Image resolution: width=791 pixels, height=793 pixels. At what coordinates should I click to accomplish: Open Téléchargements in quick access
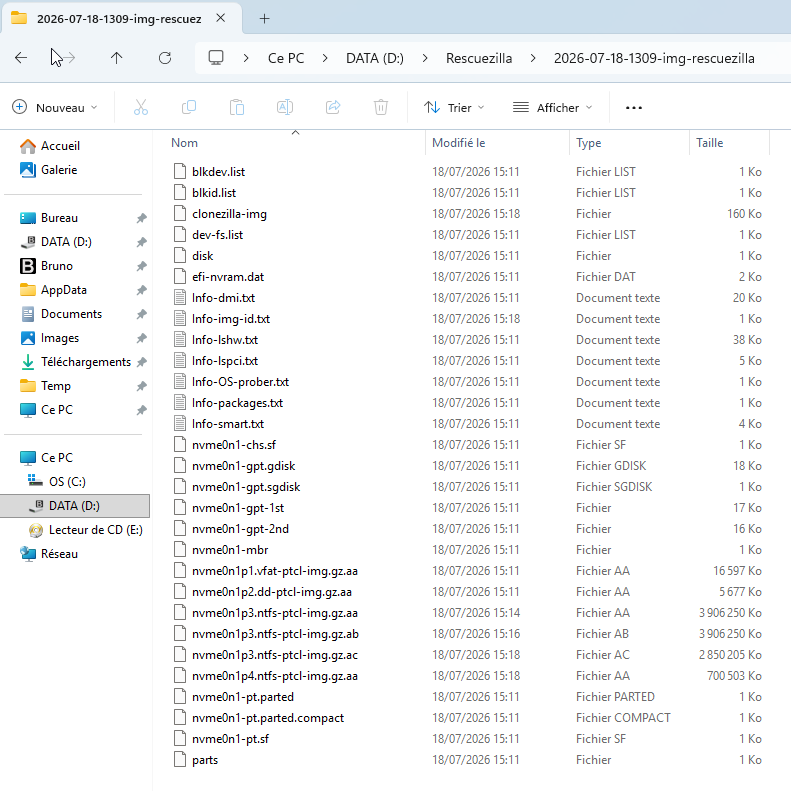(x=85, y=362)
